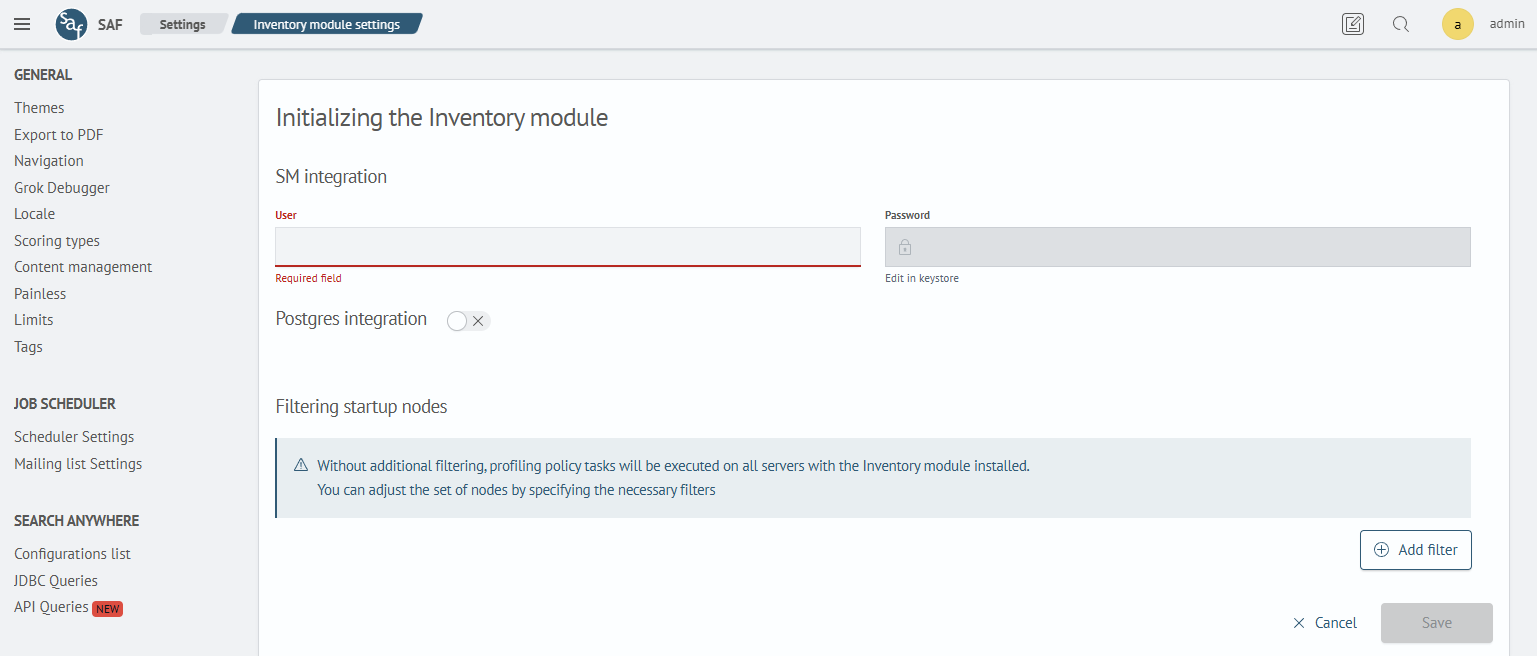
Task: Click the warning triangle icon in filter notice
Action: click(x=301, y=465)
